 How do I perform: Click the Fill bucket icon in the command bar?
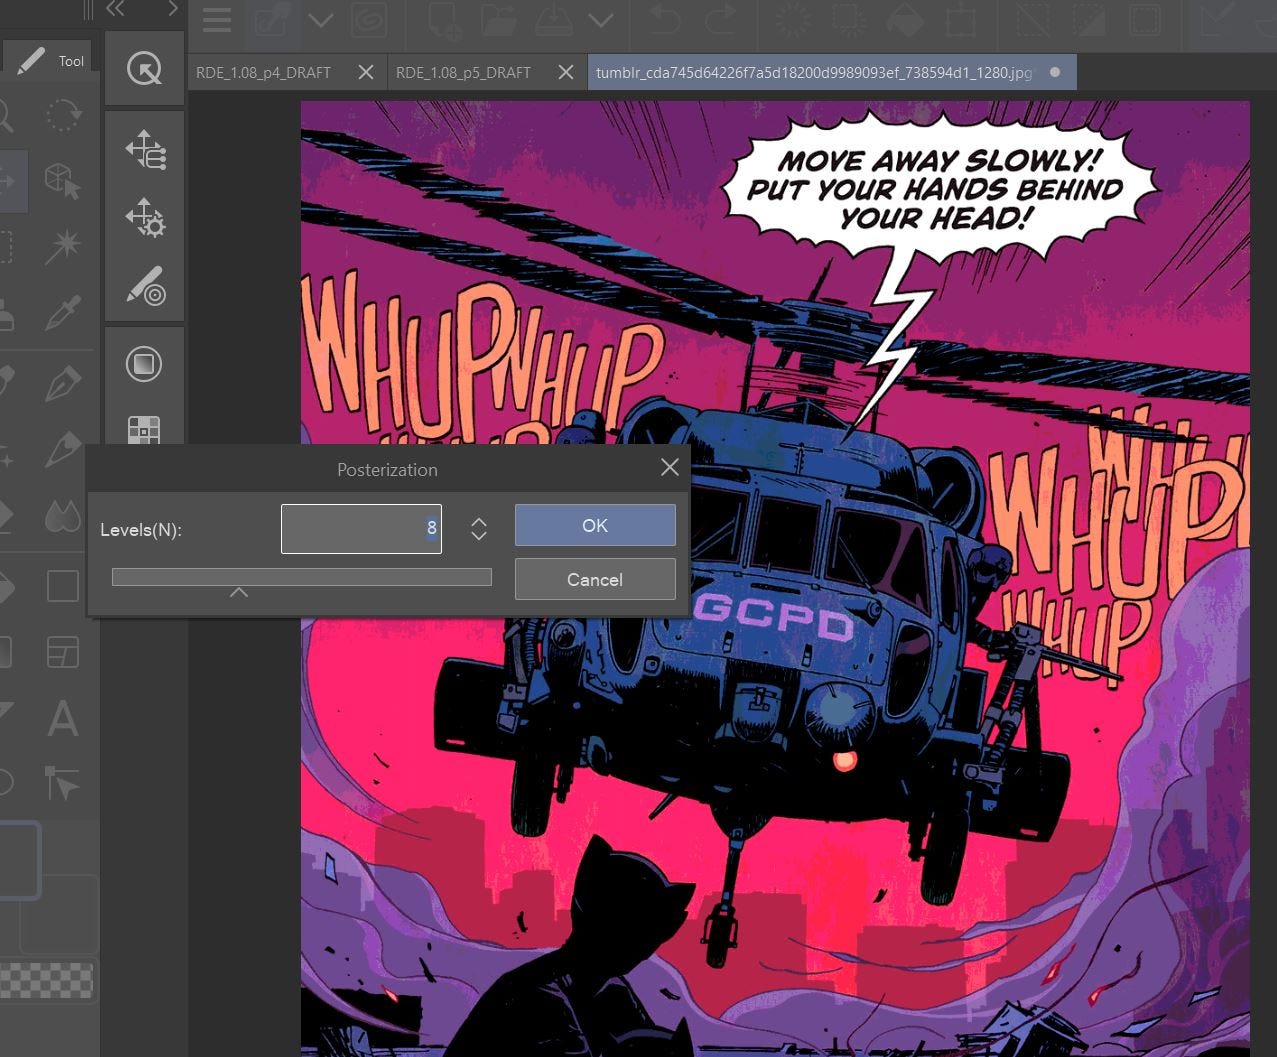coord(906,20)
